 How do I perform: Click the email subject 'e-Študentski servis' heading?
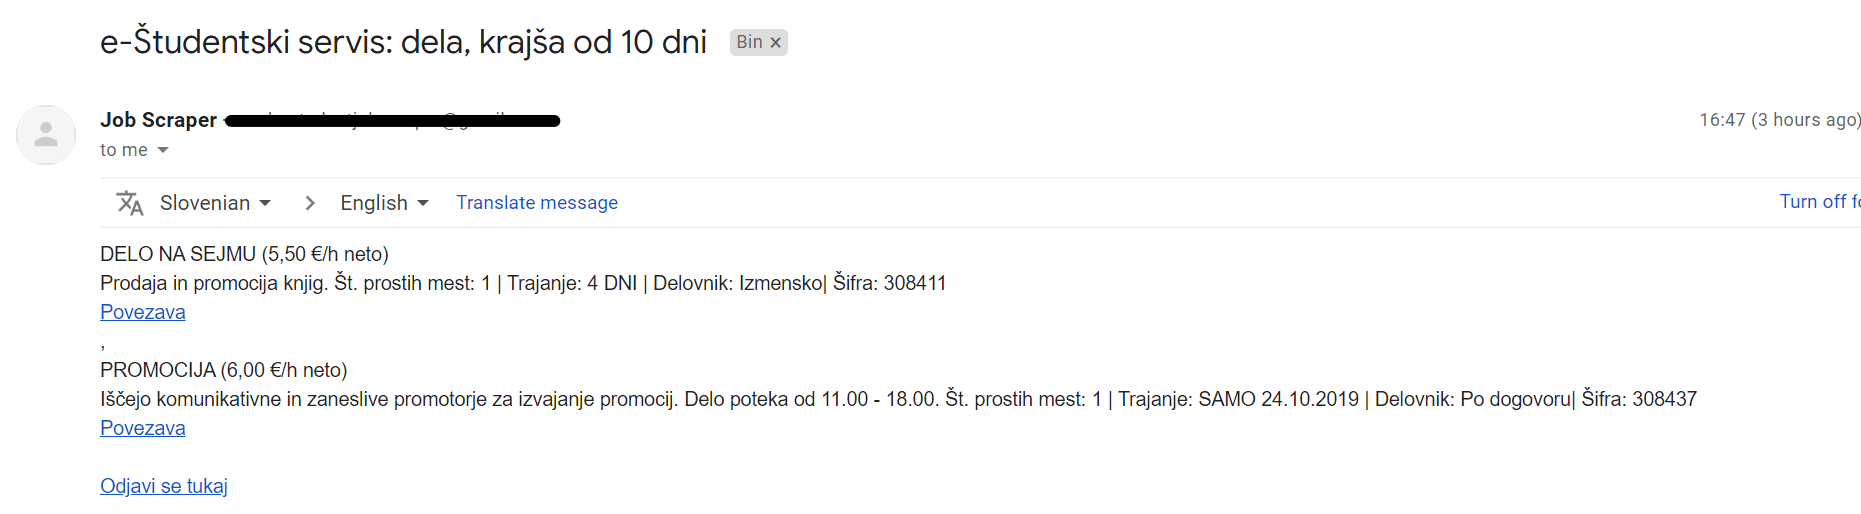click(403, 42)
